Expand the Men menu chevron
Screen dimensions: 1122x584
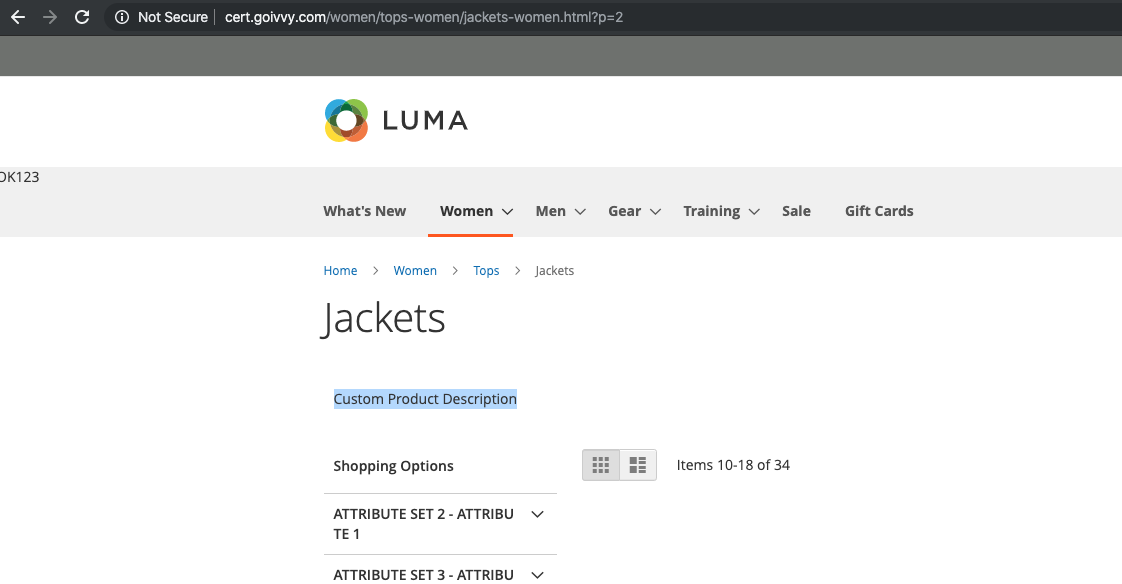(x=580, y=212)
